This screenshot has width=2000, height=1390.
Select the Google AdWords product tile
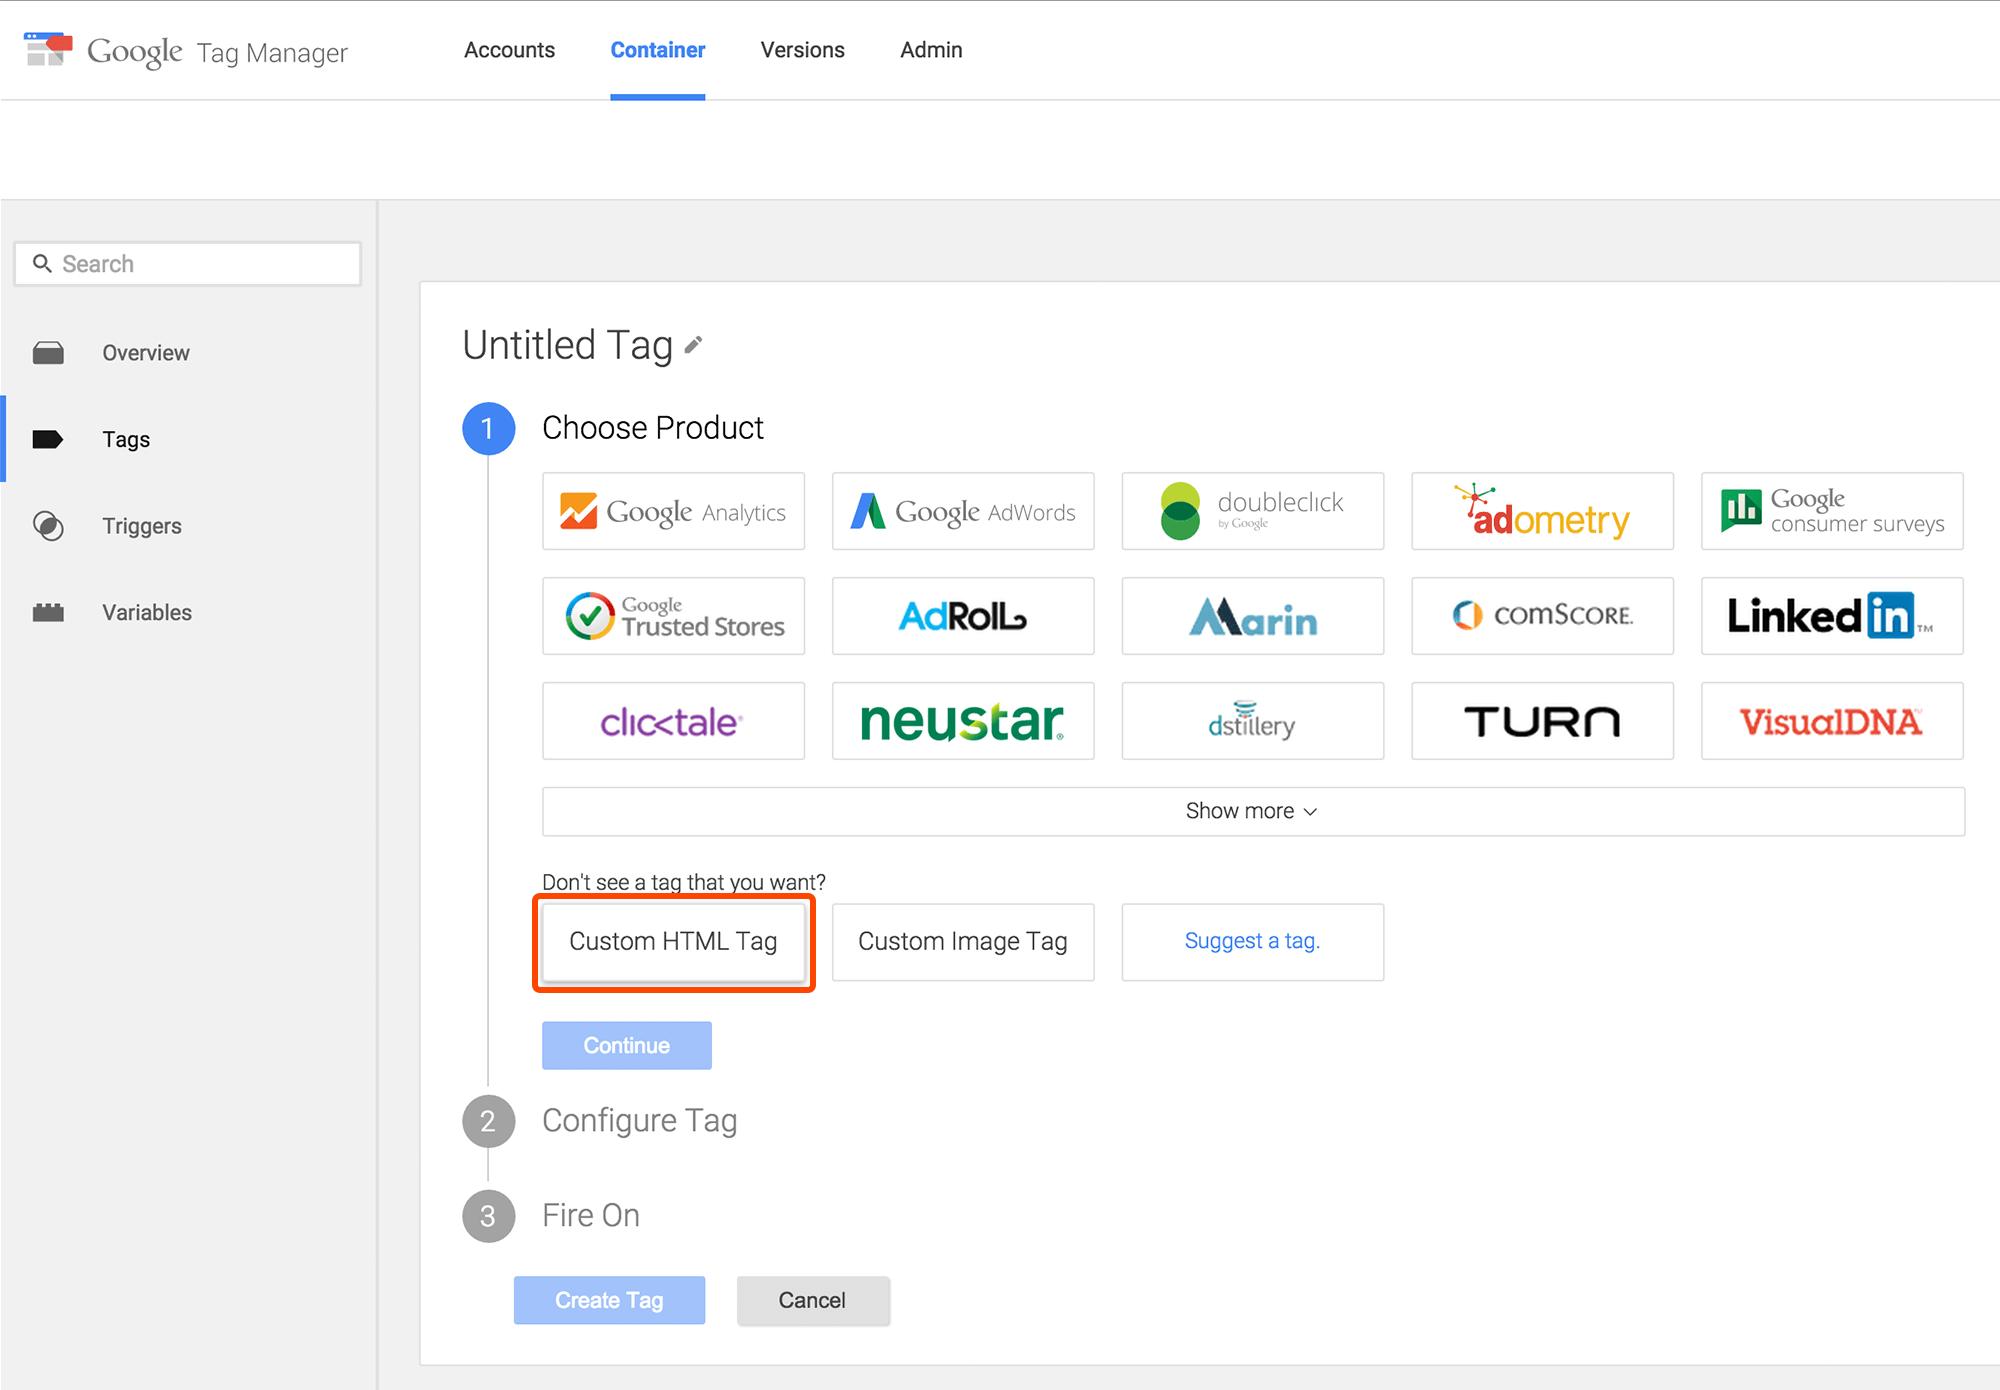[962, 511]
